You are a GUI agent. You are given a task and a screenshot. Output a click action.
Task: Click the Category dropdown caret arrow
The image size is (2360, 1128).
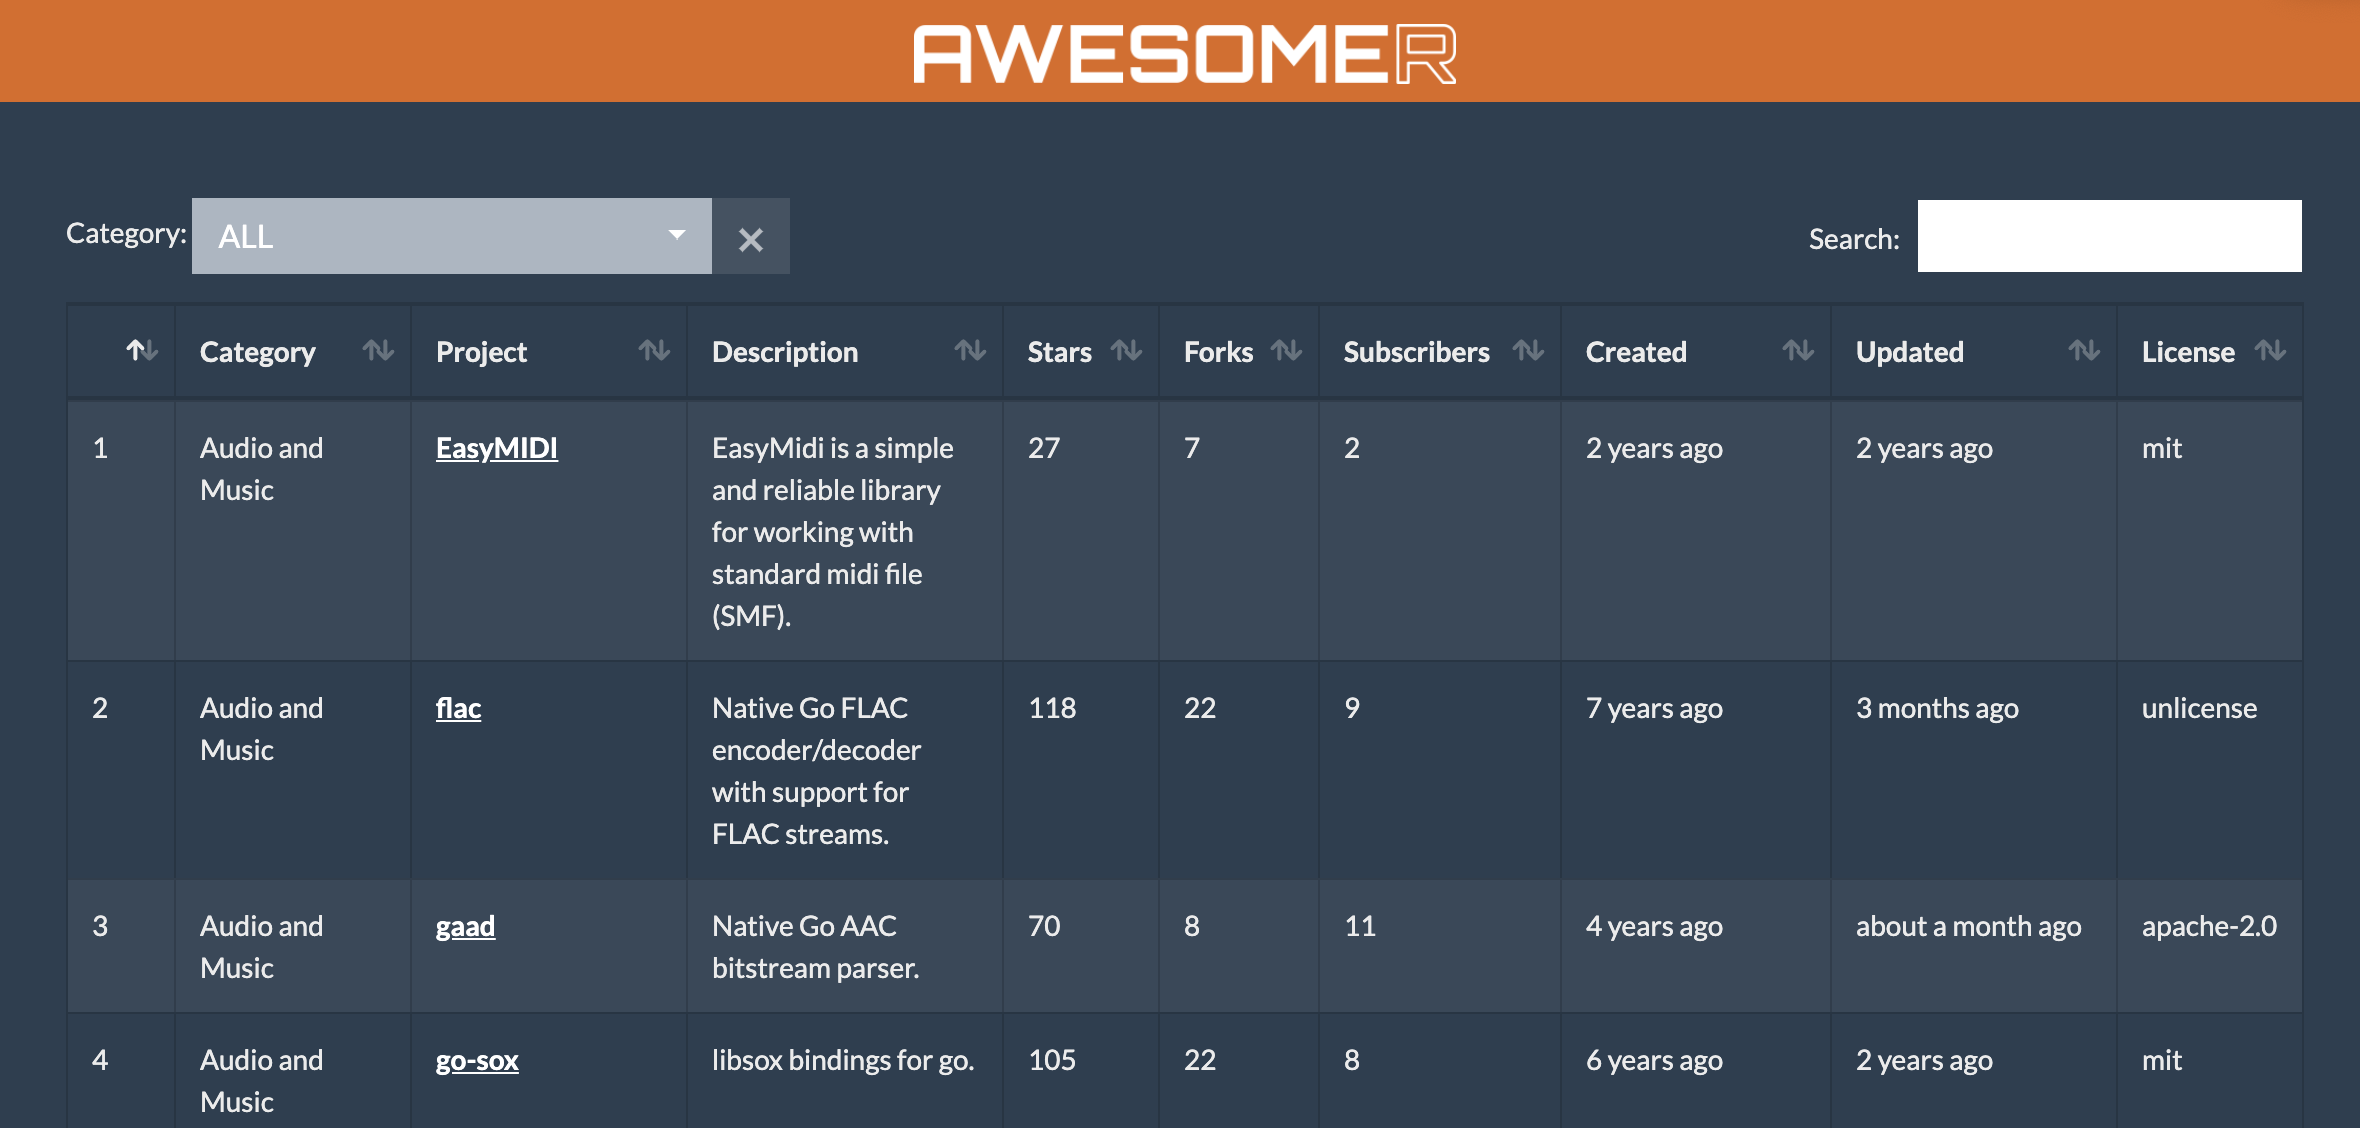(x=677, y=236)
